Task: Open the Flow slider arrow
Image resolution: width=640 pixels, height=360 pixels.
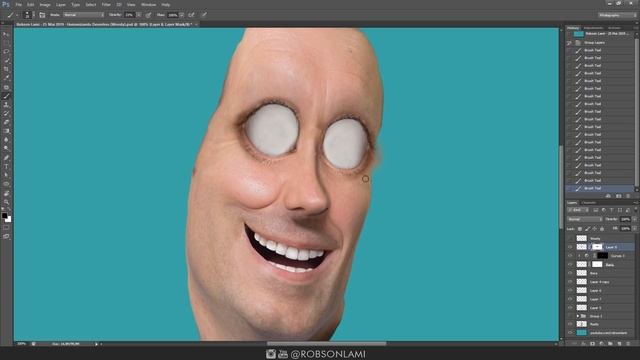Action: click(x=181, y=15)
